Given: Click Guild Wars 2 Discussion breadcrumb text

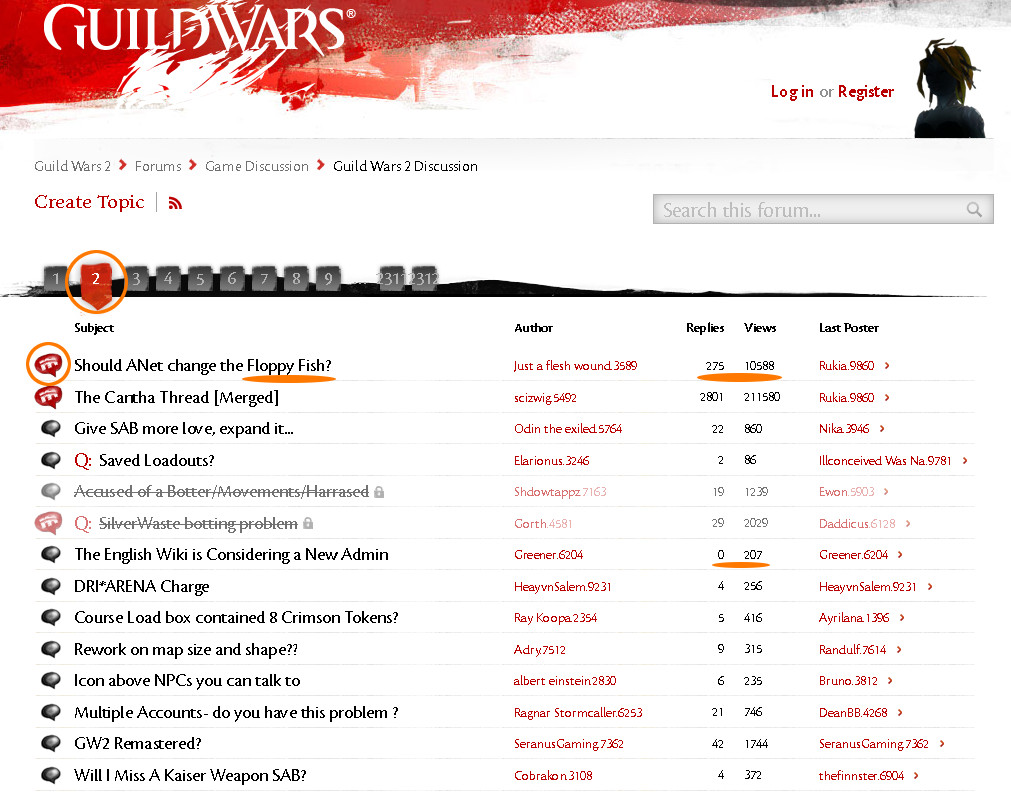Looking at the screenshot, I should point(405,166).
